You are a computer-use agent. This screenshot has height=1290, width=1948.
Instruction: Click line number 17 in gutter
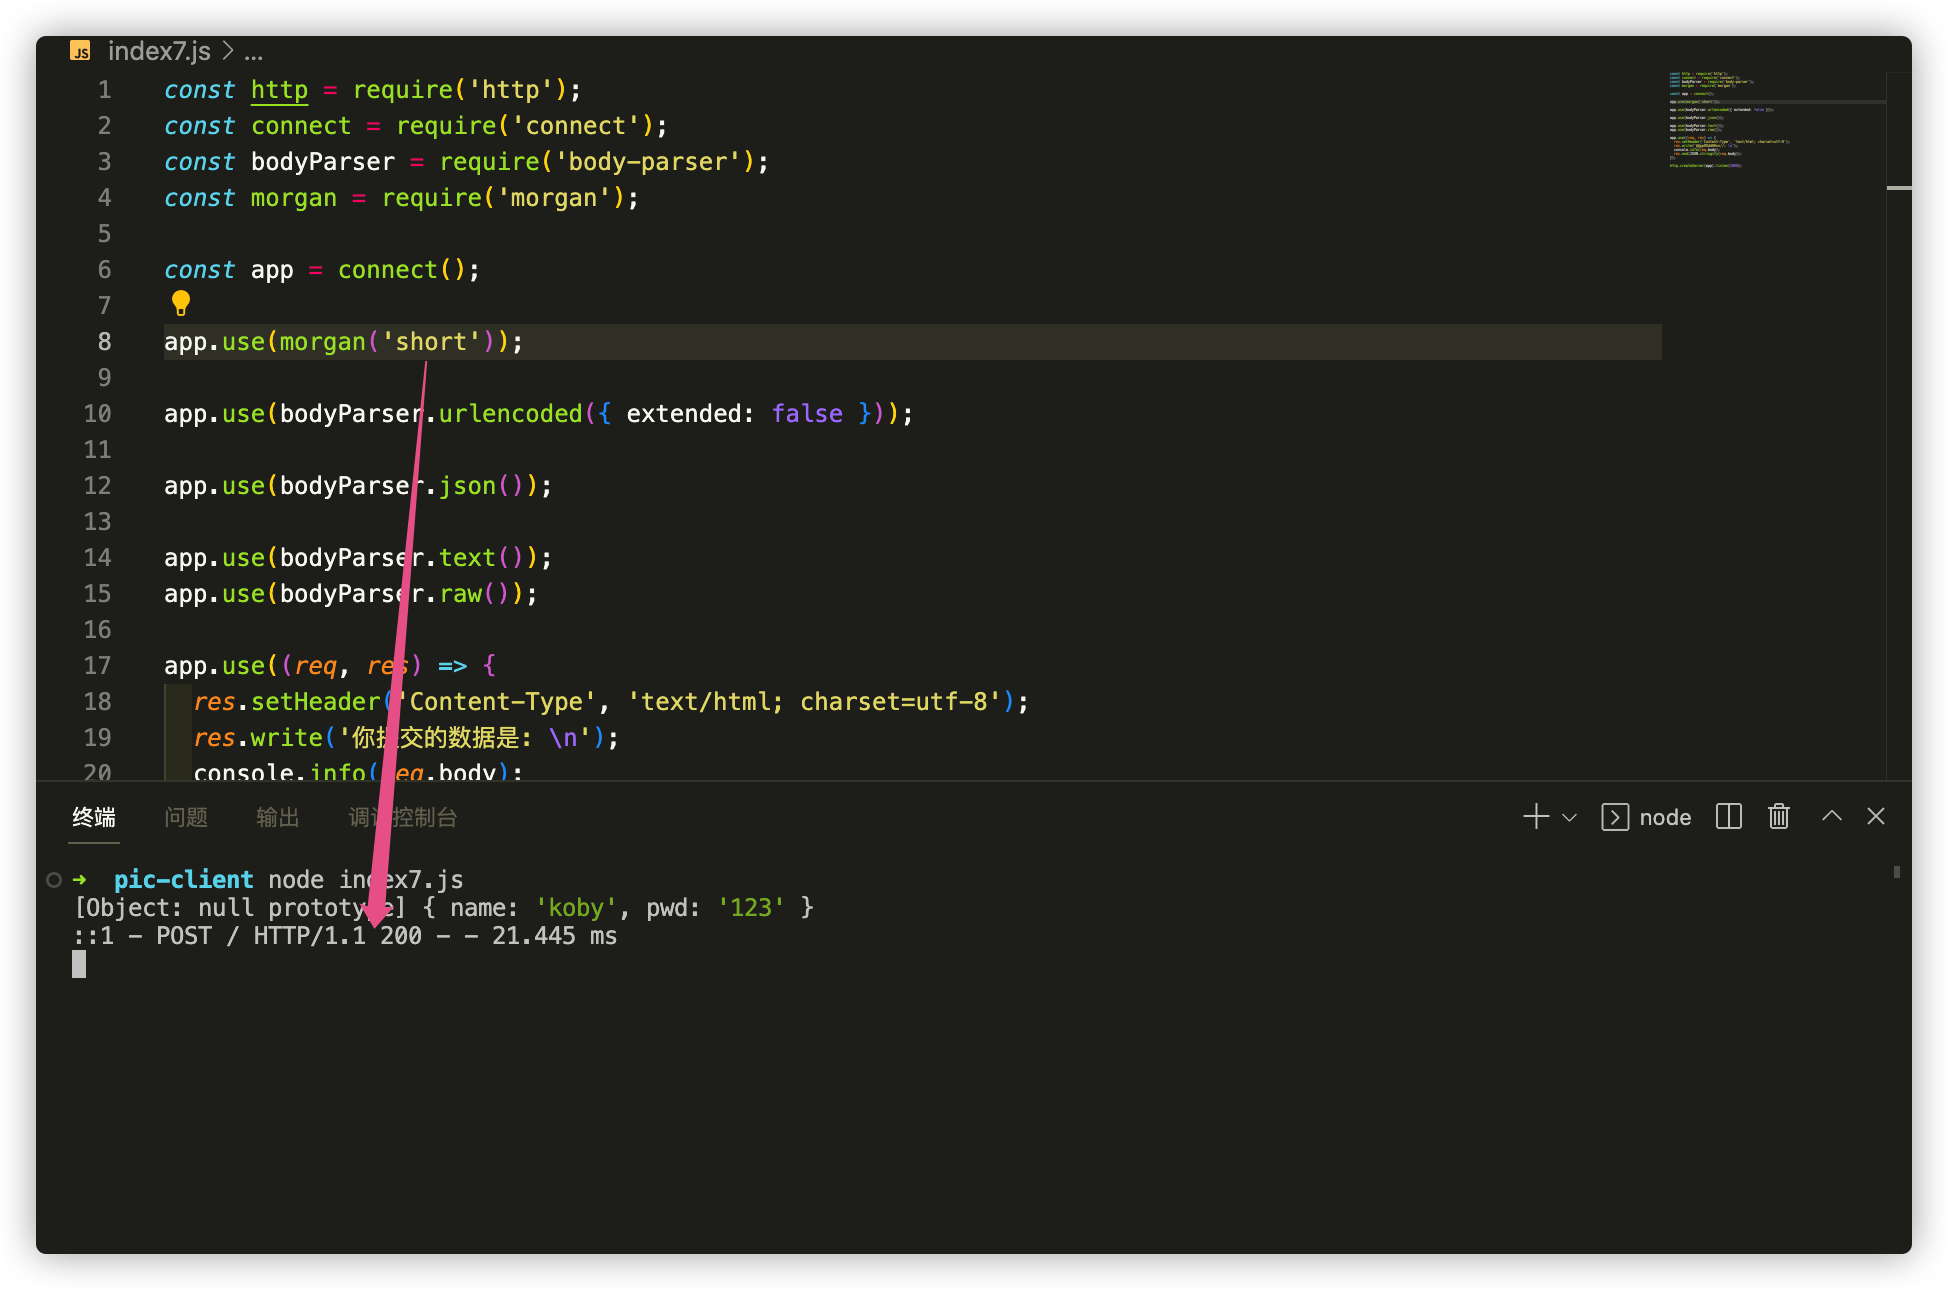(x=97, y=666)
